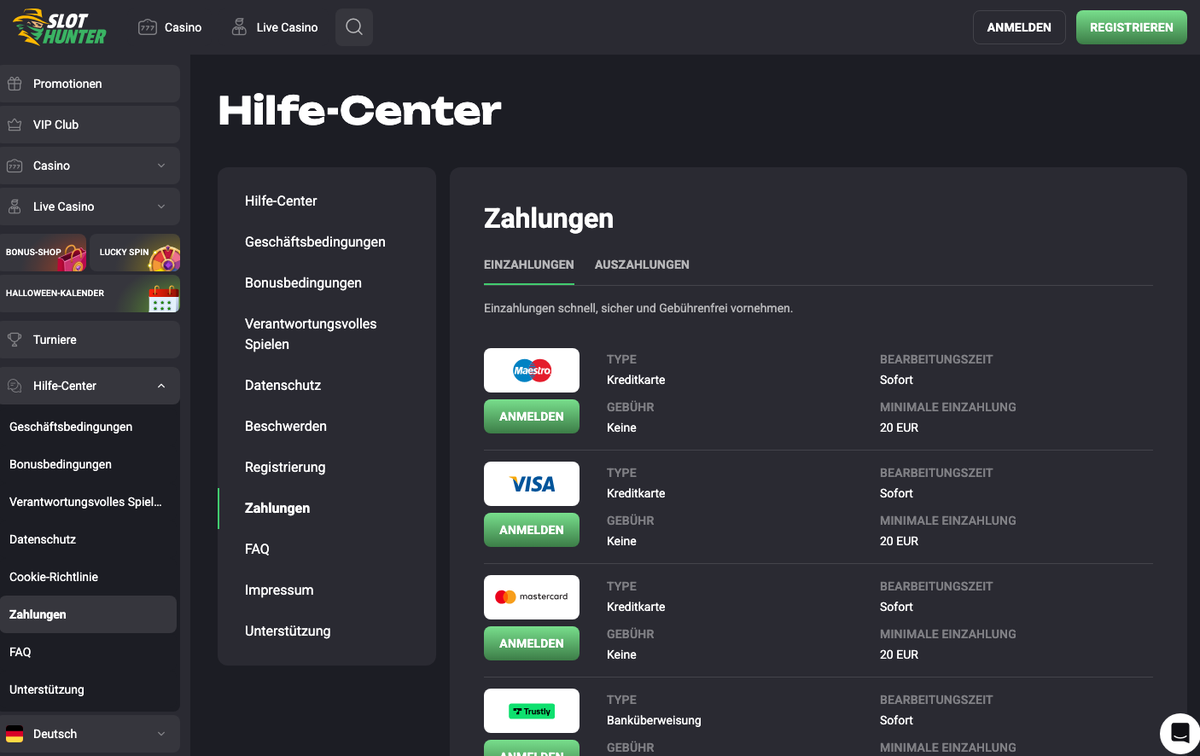This screenshot has height=756, width=1200.
Task: Open Registrierung in the help panel menu
Action: pyautogui.click(x=285, y=467)
